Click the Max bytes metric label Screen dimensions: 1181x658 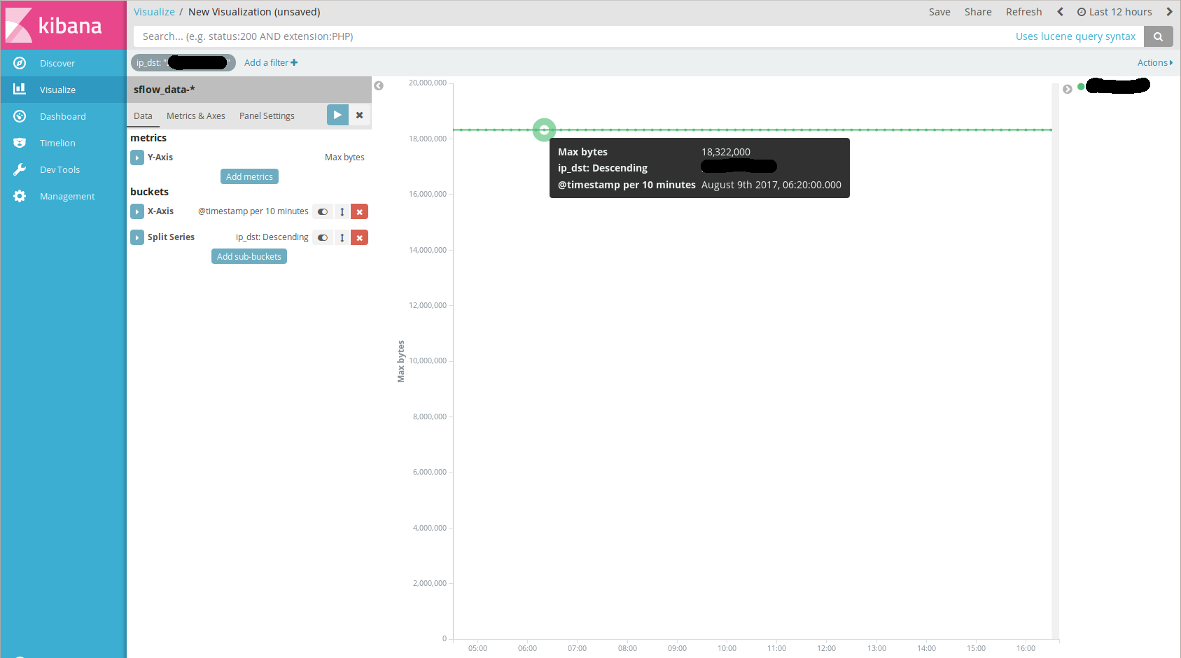(344, 157)
